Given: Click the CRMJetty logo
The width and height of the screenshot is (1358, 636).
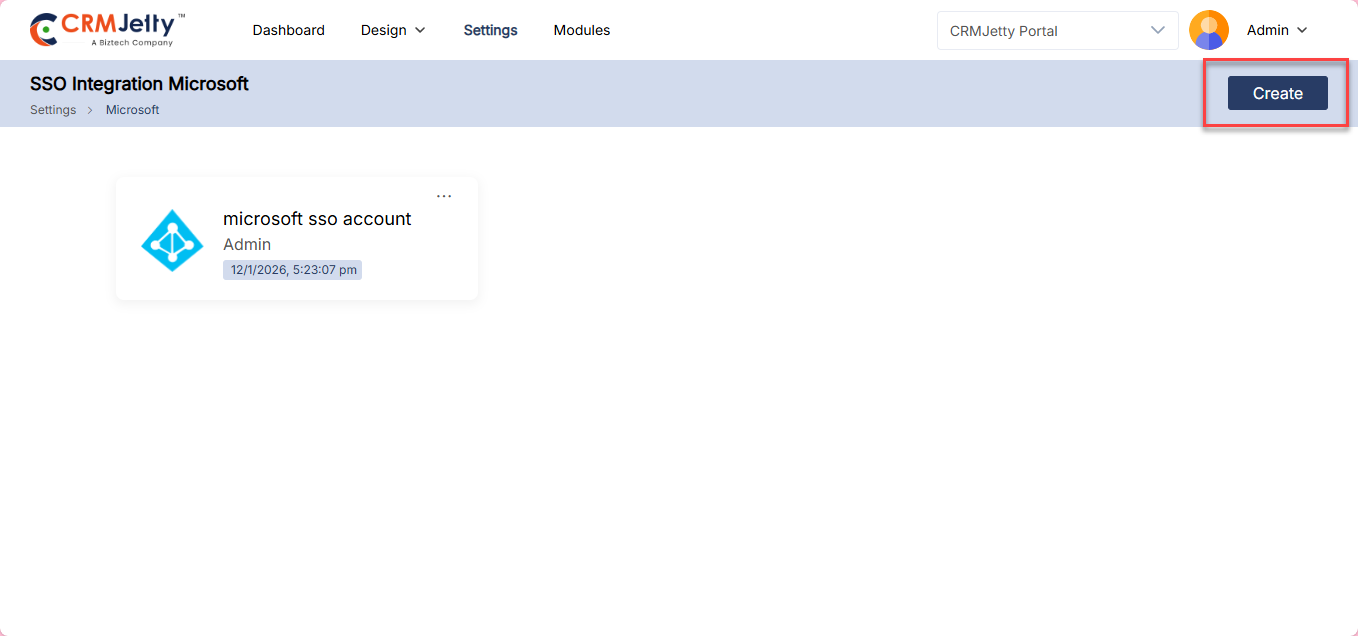Looking at the screenshot, I should click(107, 30).
